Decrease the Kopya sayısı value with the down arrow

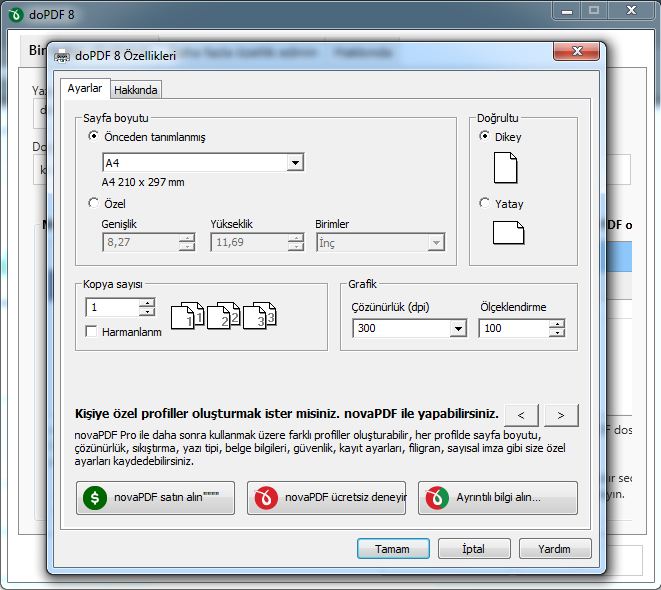coord(147,311)
